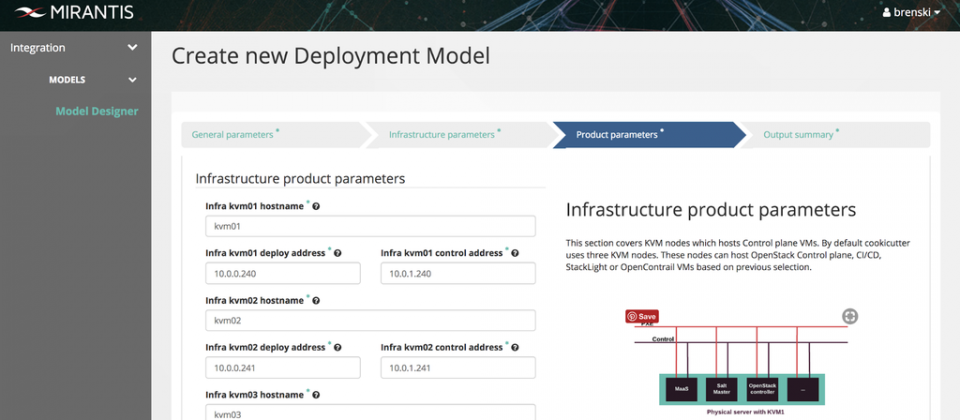The width and height of the screenshot is (960, 420).
Task: Show help for kvm01 deploy address
Action: coord(338,253)
